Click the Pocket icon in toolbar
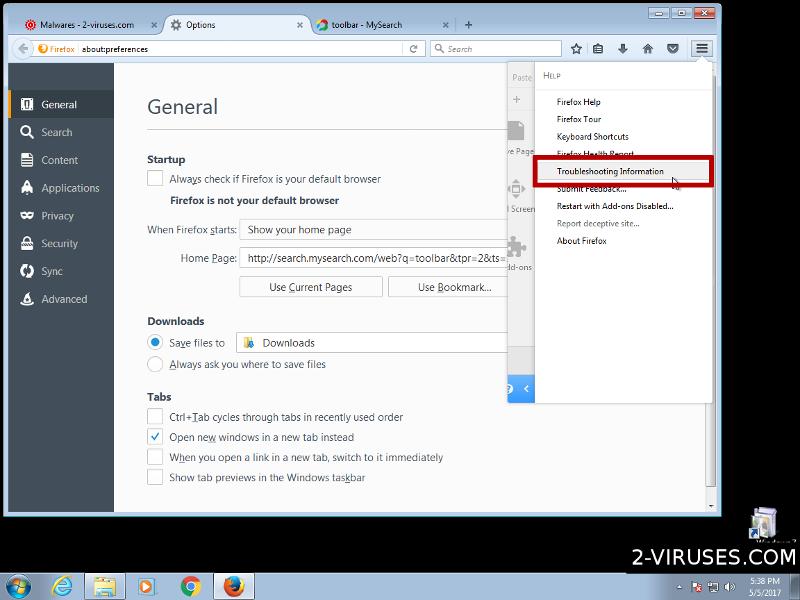Image resolution: width=800 pixels, height=600 pixels. [x=673, y=48]
